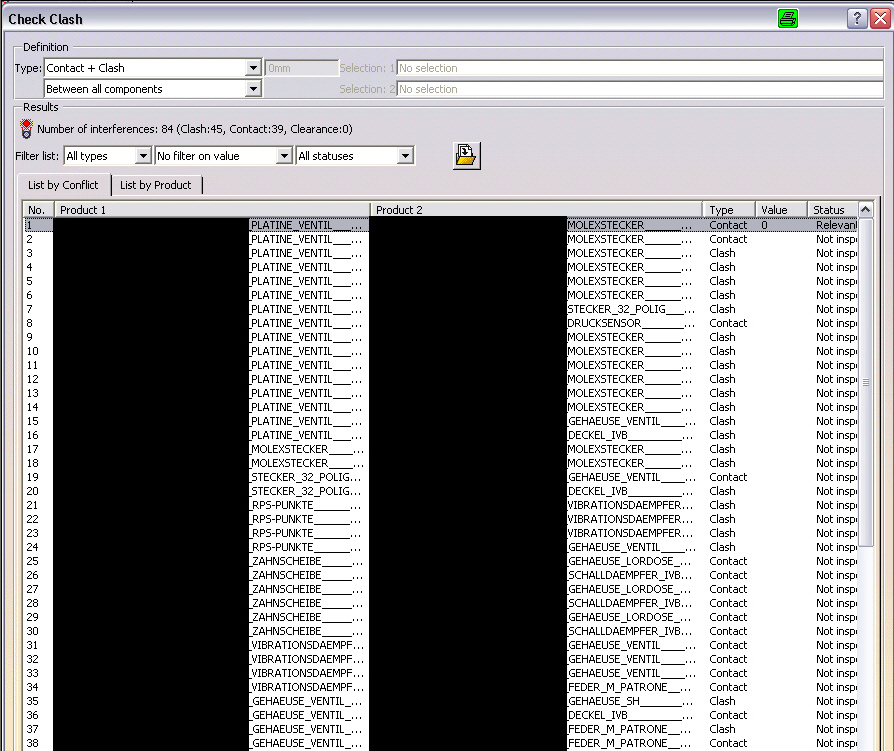Sort by the Status column header
894x751 pixels.
tap(832, 210)
